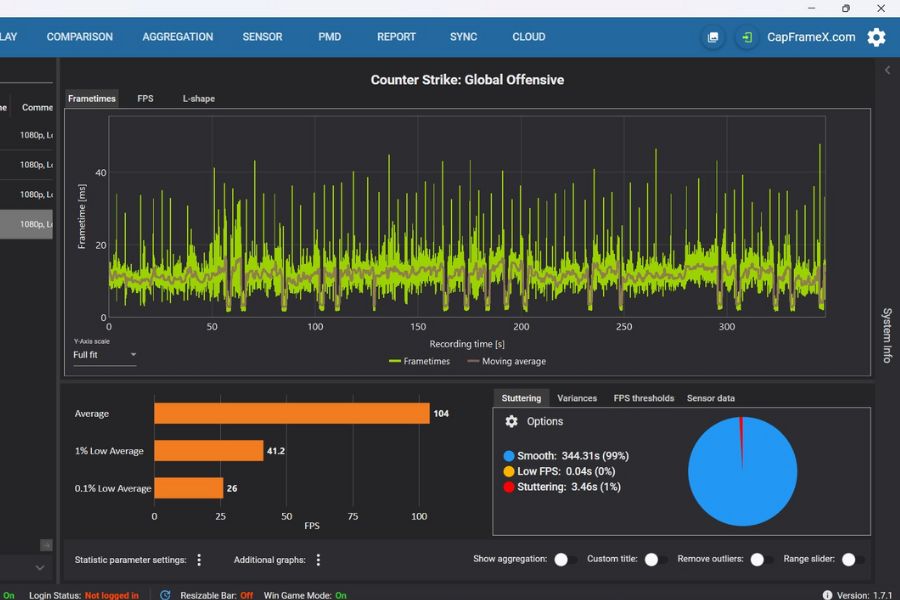Click the version info icon
The width and height of the screenshot is (900, 600).
pos(827,595)
